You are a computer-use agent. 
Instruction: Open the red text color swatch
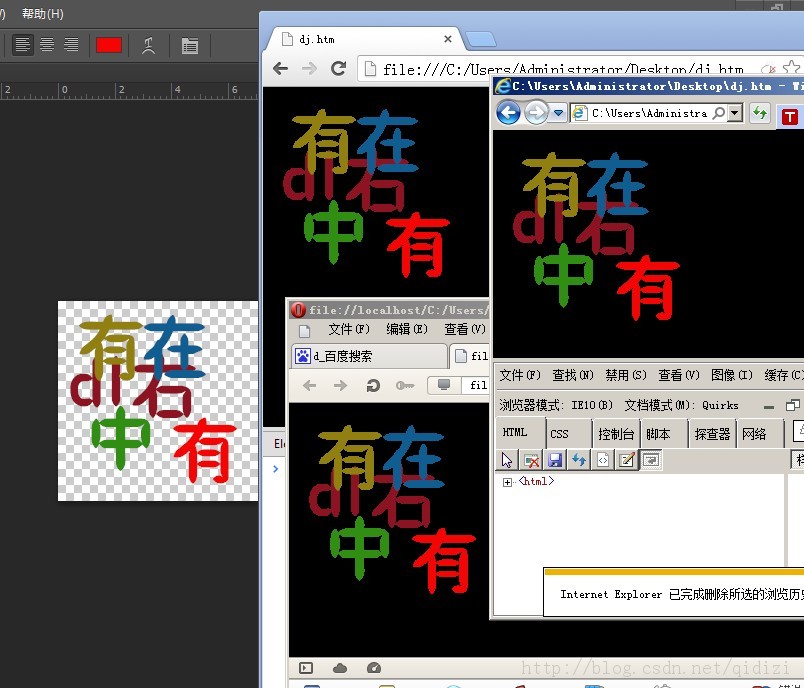pyautogui.click(x=109, y=45)
